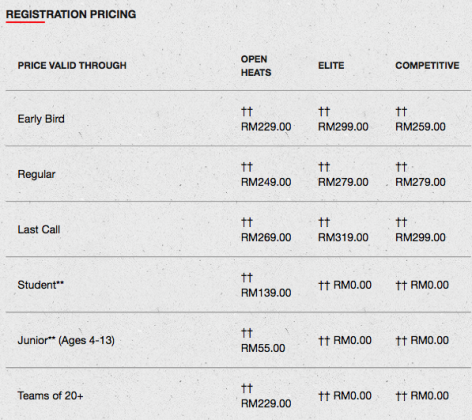
Task: Click Early Bird Elite price RM299.00
Action: click(343, 127)
